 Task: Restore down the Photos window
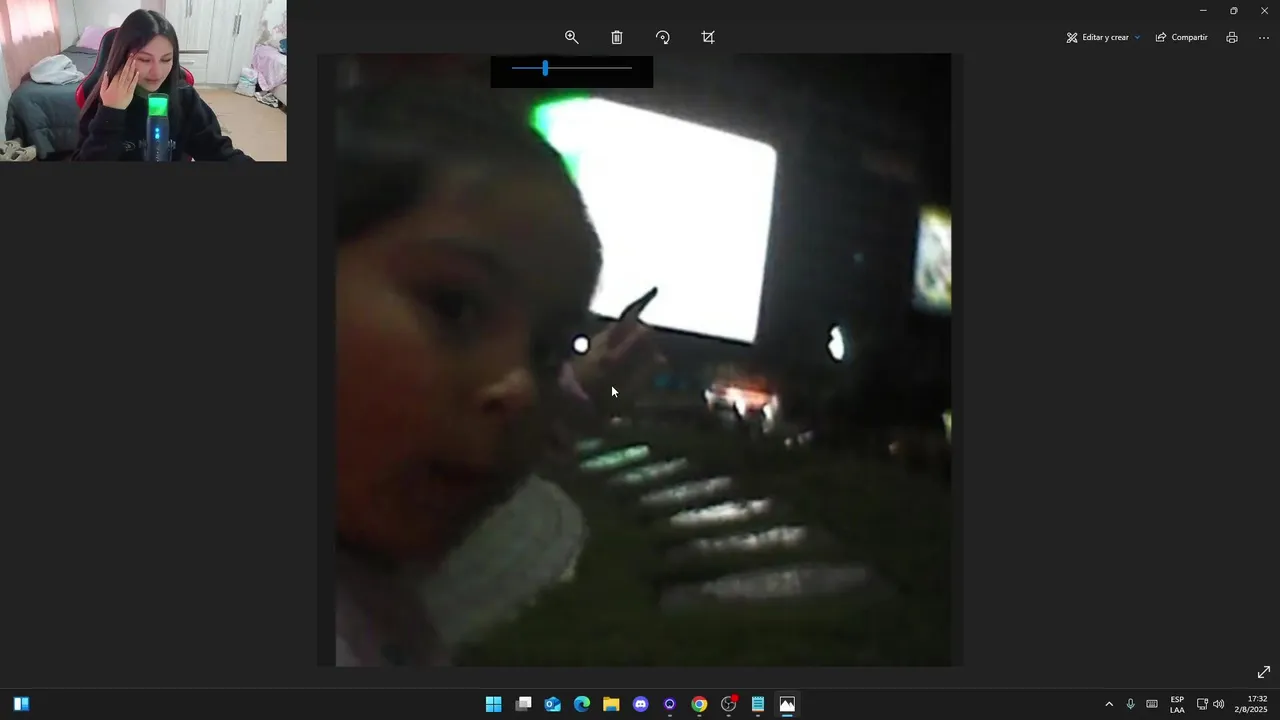(x=1233, y=10)
